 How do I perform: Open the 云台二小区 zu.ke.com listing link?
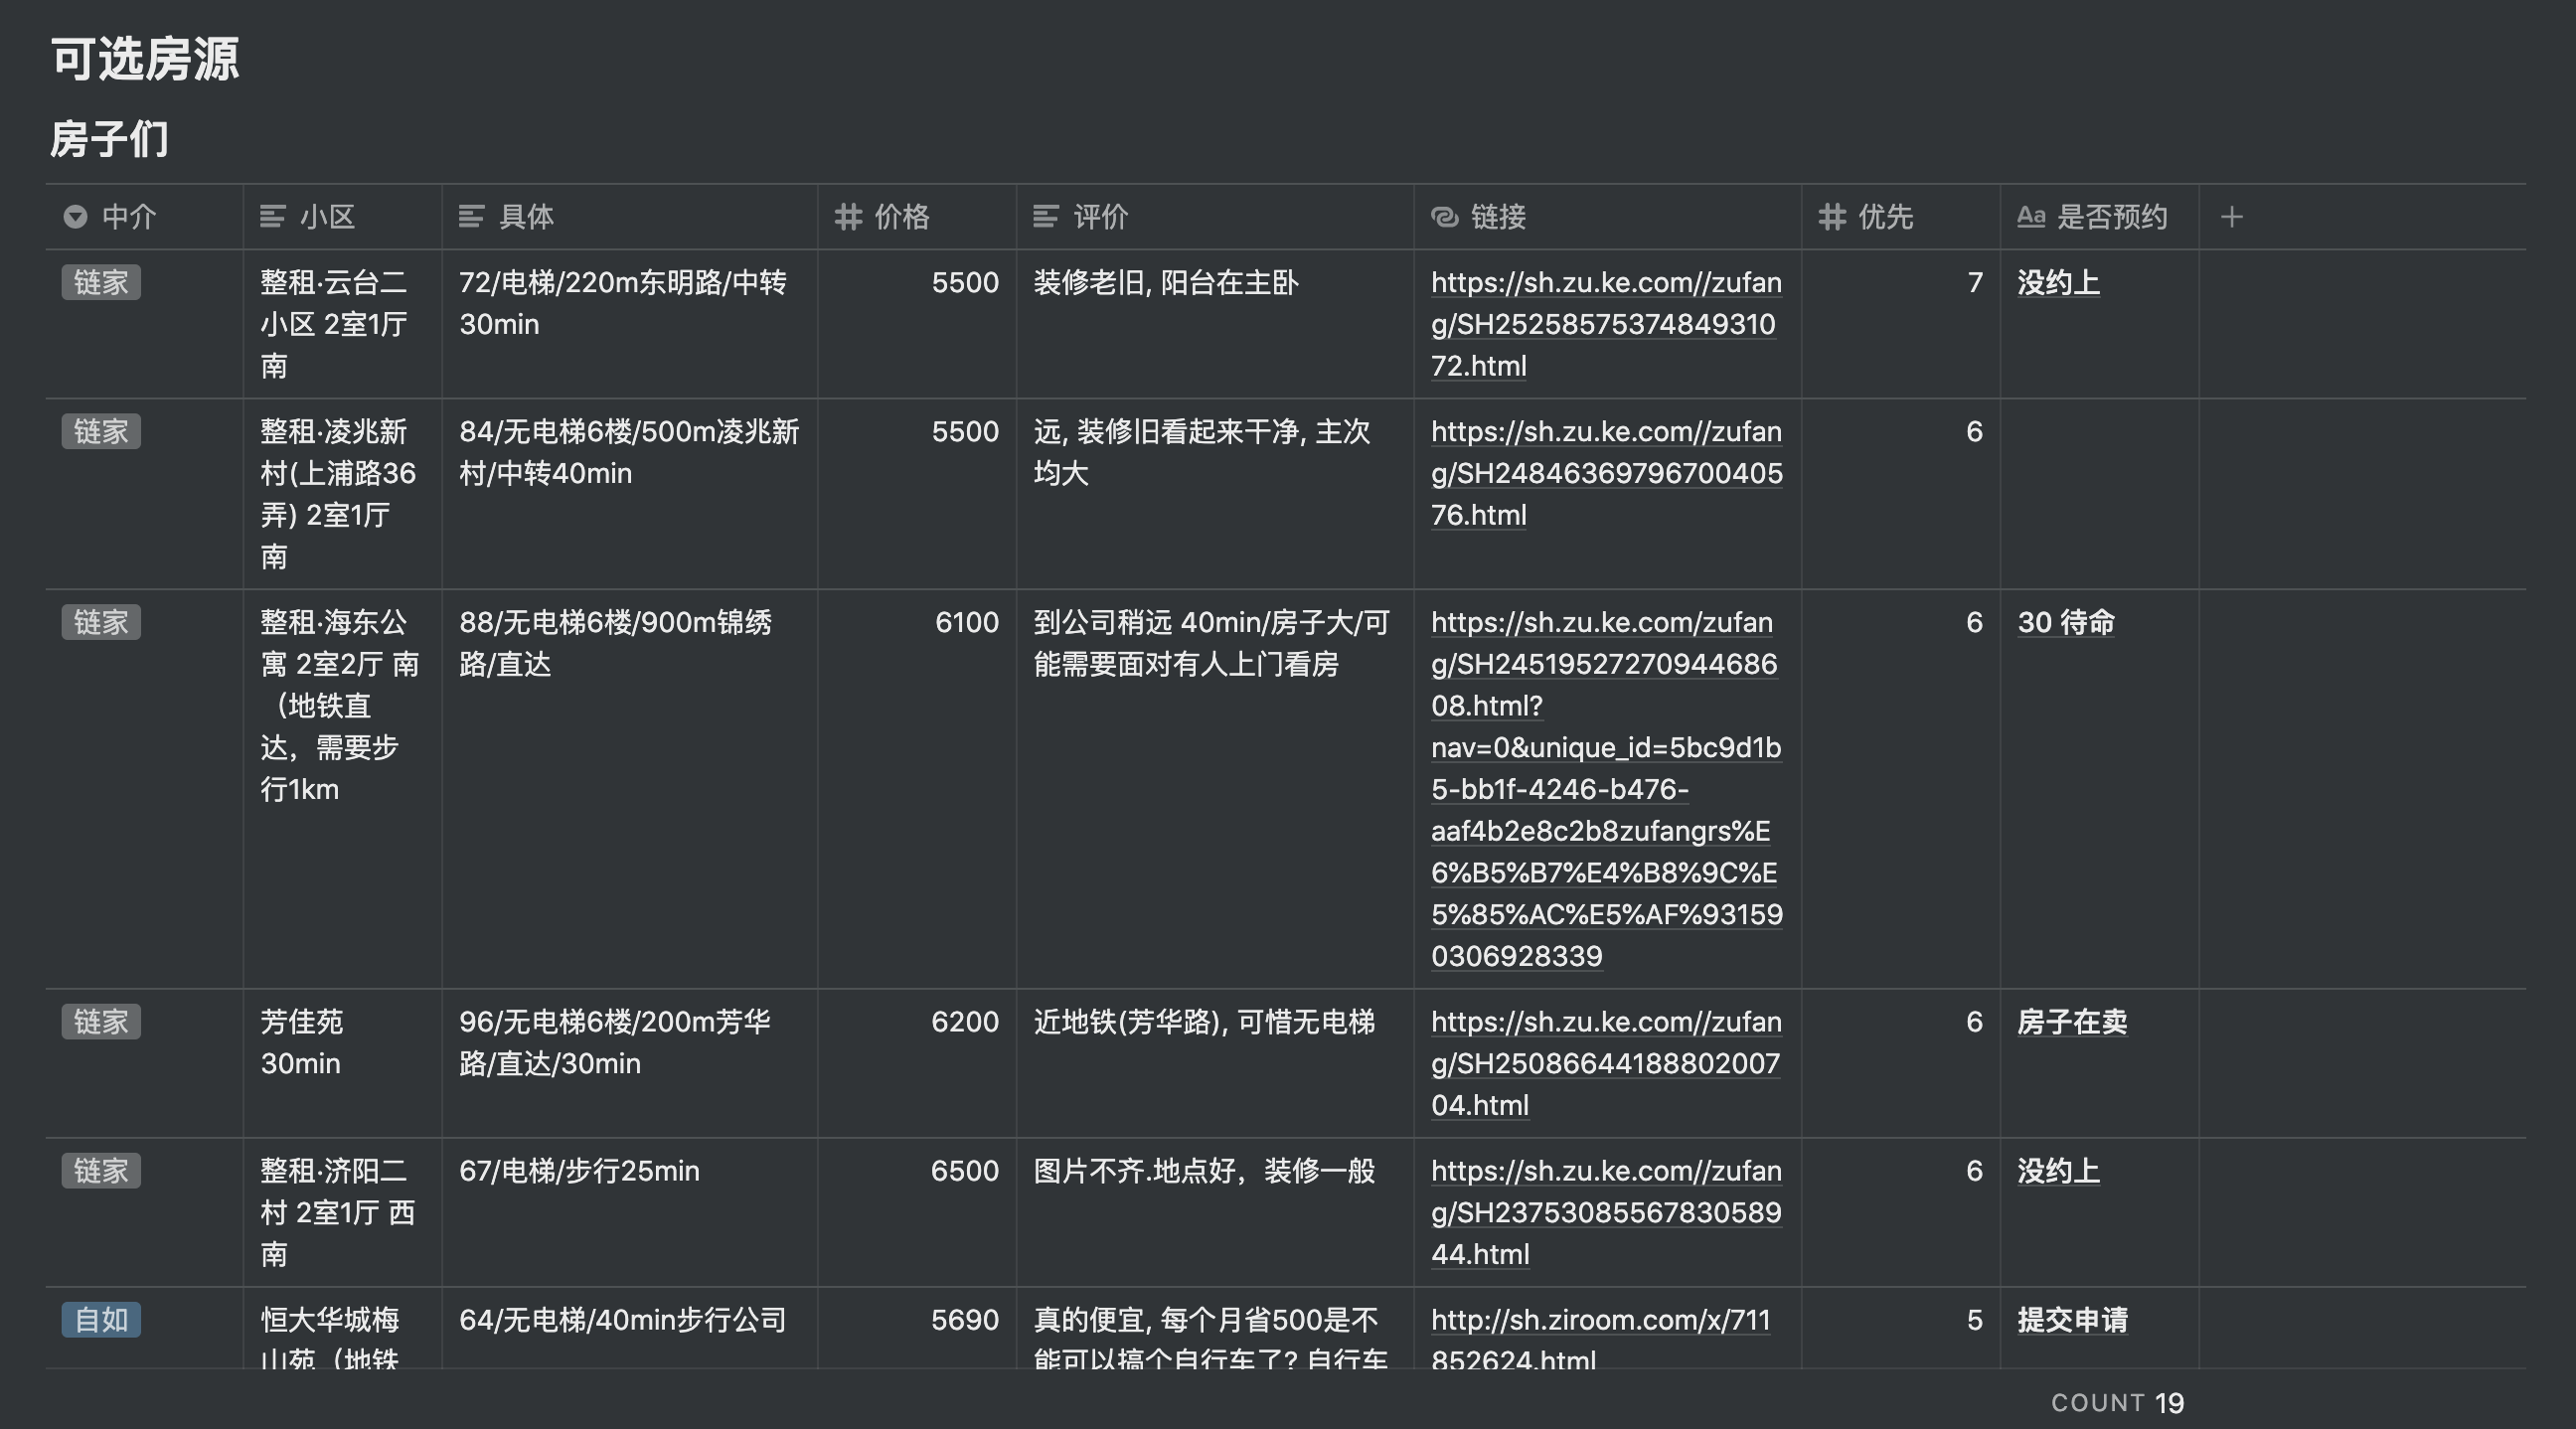click(1604, 324)
